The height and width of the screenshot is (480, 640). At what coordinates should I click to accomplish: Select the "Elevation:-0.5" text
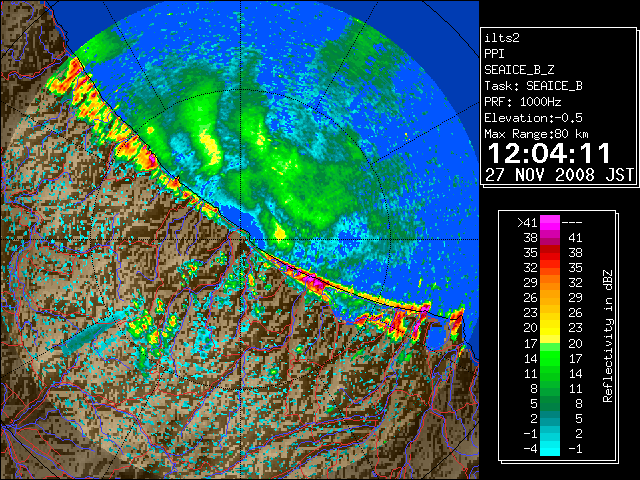click(x=533, y=118)
